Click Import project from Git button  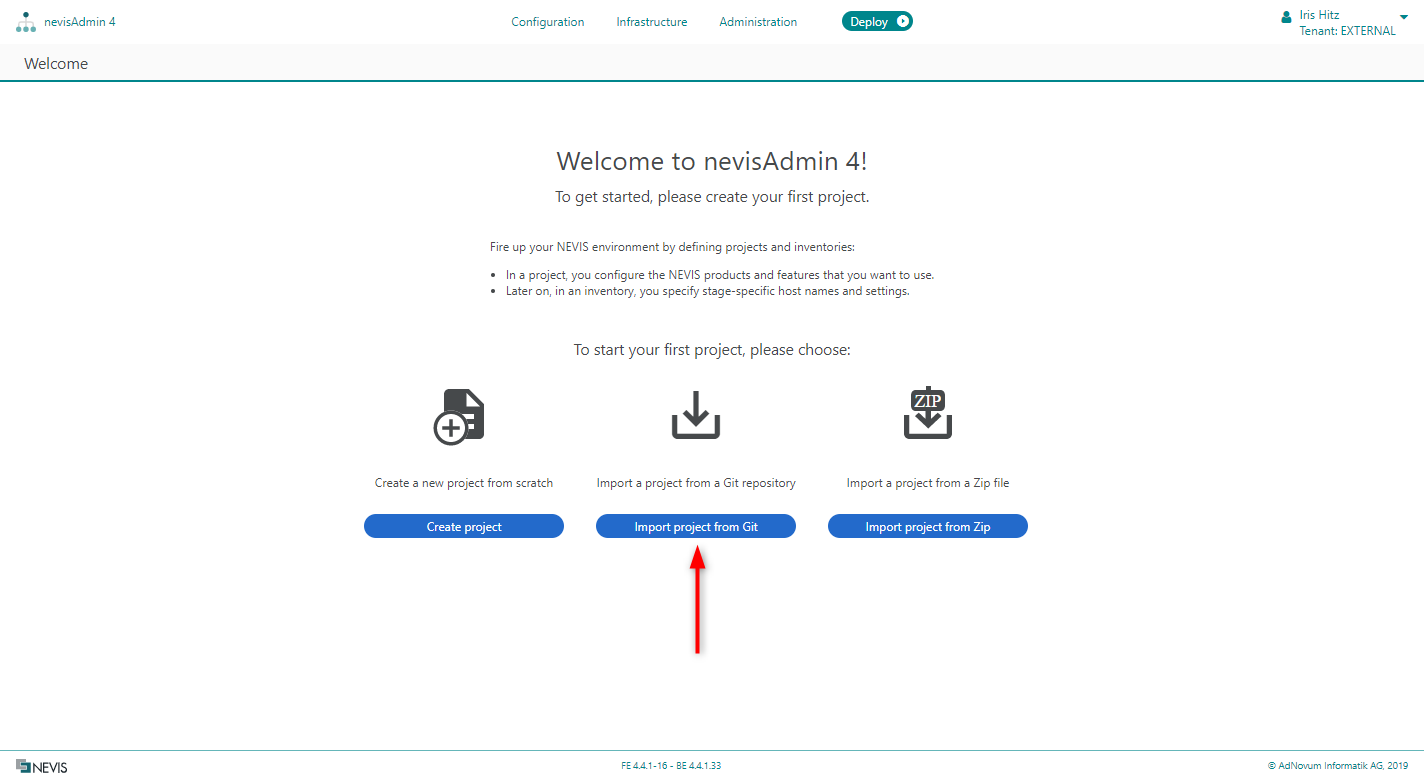tap(696, 526)
